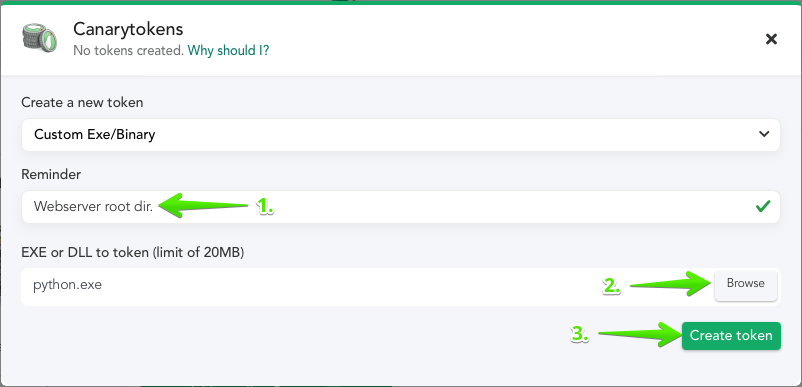Expand token list via the chevron arrow

764,134
